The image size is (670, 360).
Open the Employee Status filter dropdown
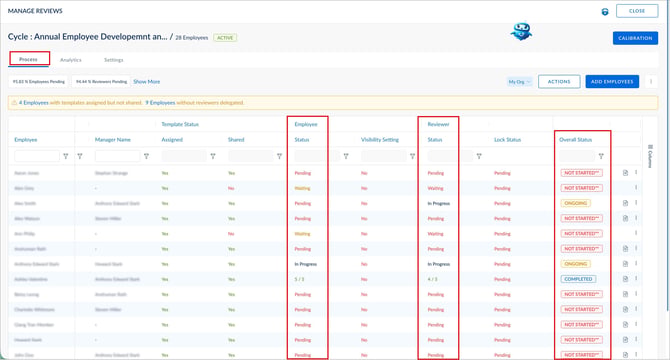click(317, 156)
